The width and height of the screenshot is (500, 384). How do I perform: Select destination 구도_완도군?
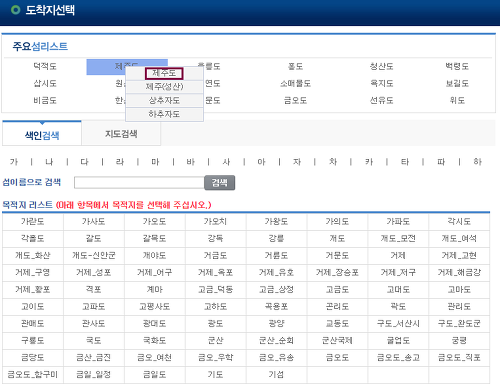pyautogui.click(x=459, y=324)
